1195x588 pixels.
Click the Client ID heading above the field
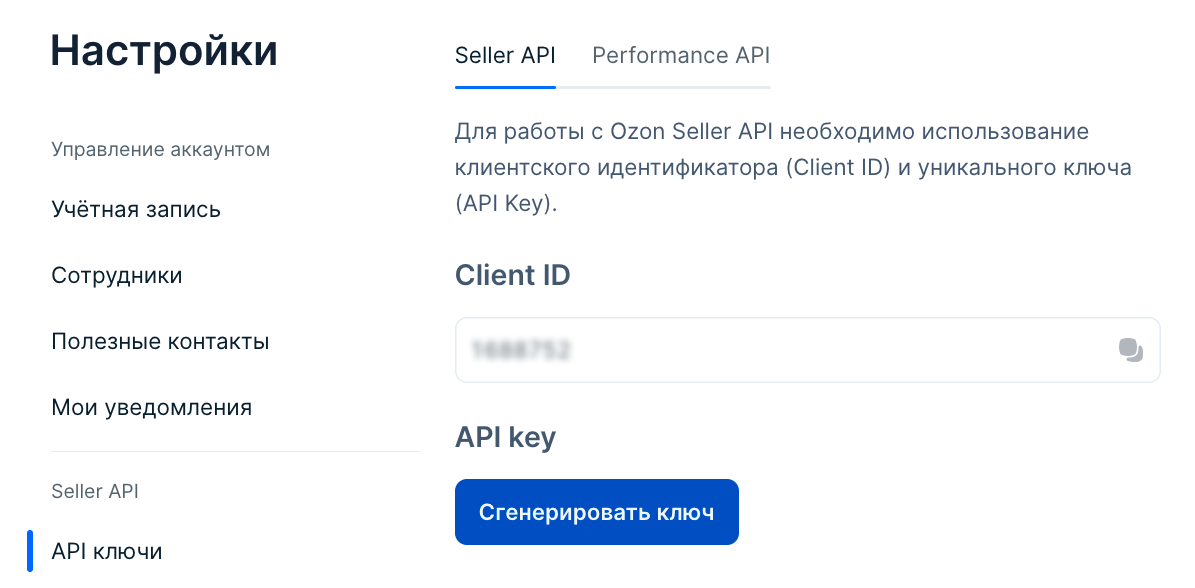[512, 275]
